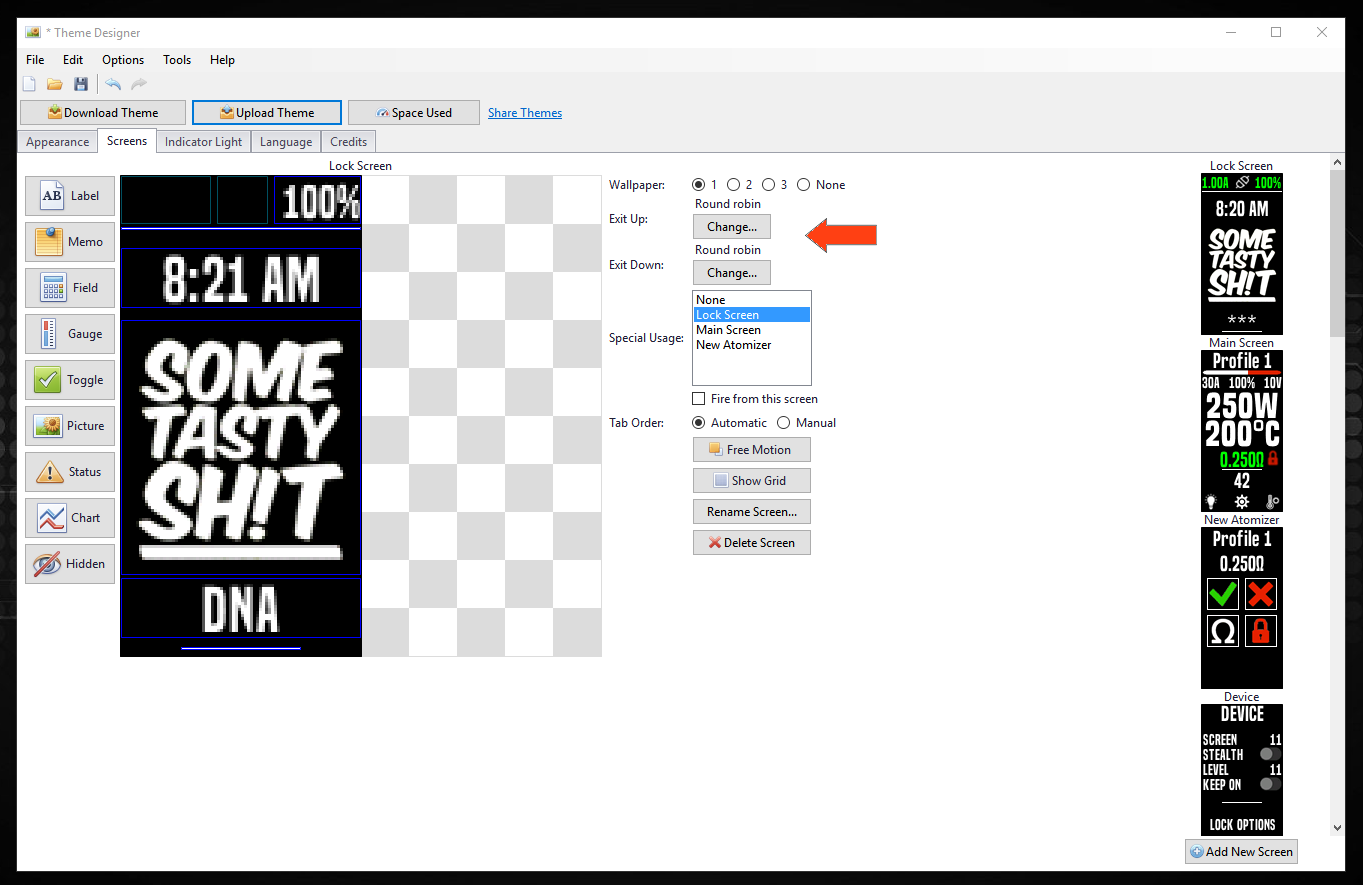
Task: Enable Fire from this screen checkbox
Action: (x=699, y=399)
